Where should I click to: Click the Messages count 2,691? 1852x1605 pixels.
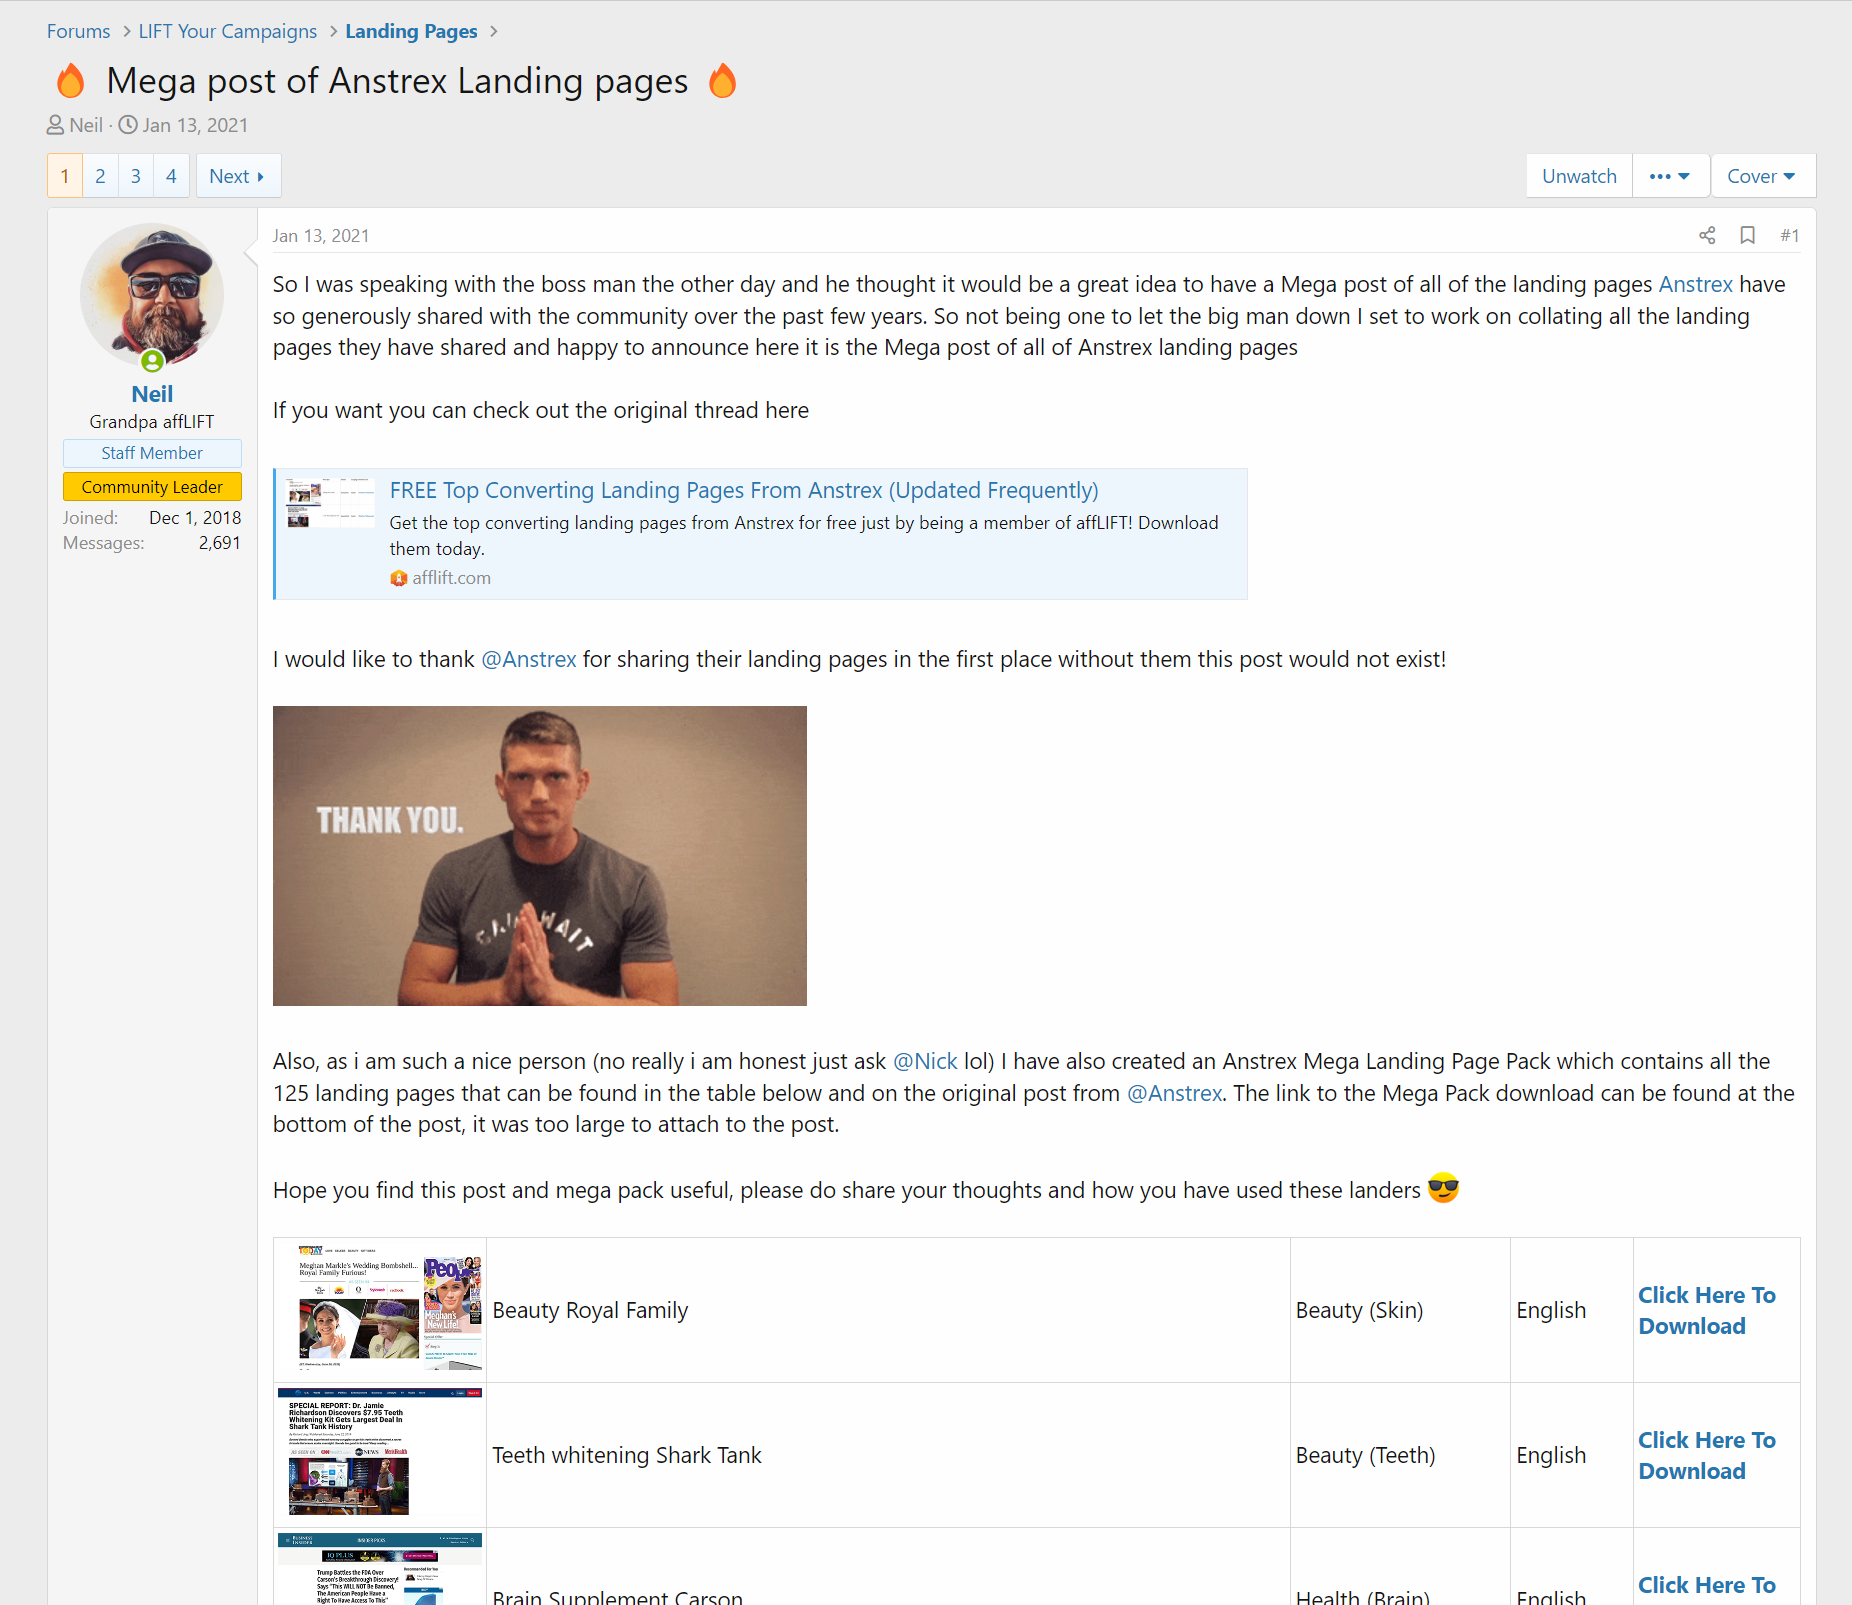click(219, 543)
